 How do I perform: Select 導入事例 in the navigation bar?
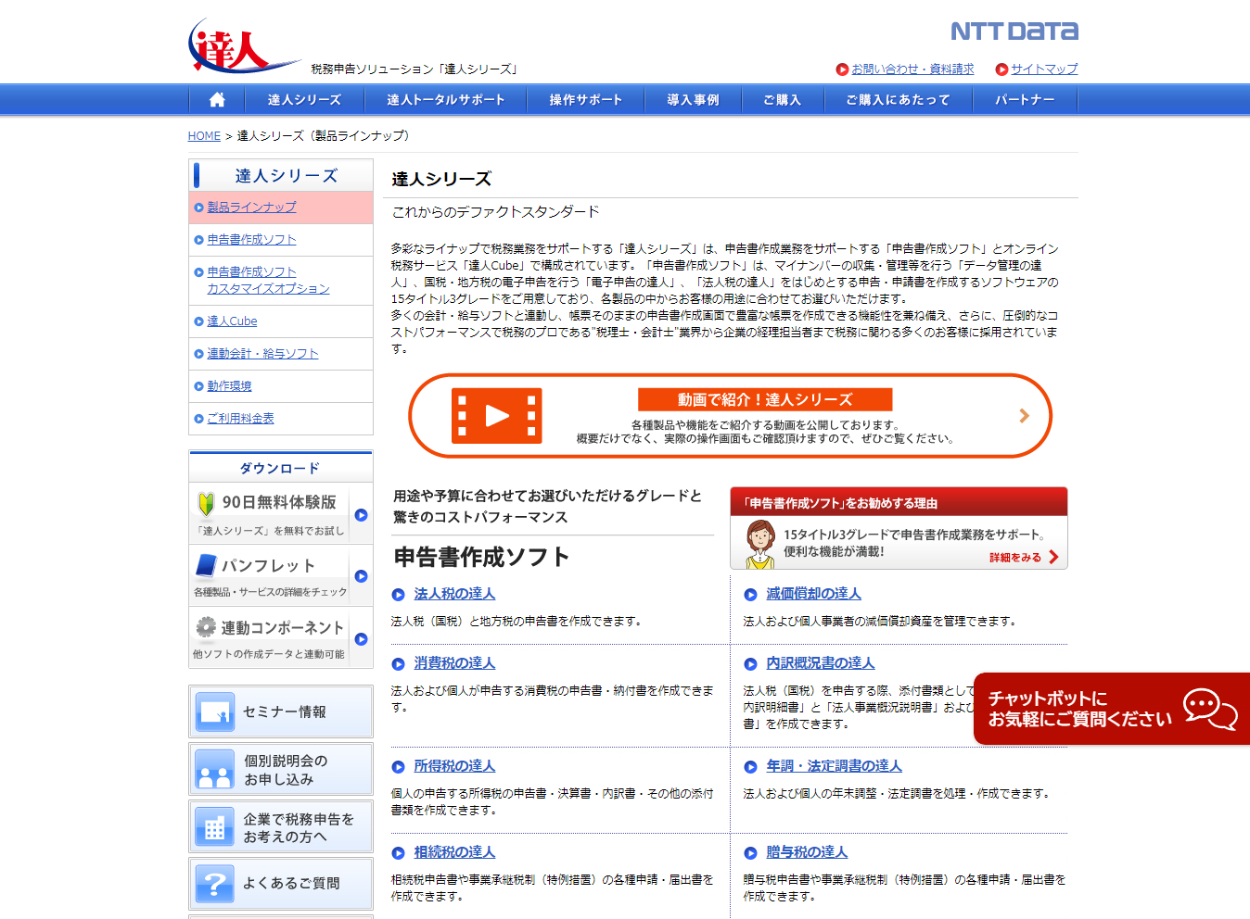(693, 100)
